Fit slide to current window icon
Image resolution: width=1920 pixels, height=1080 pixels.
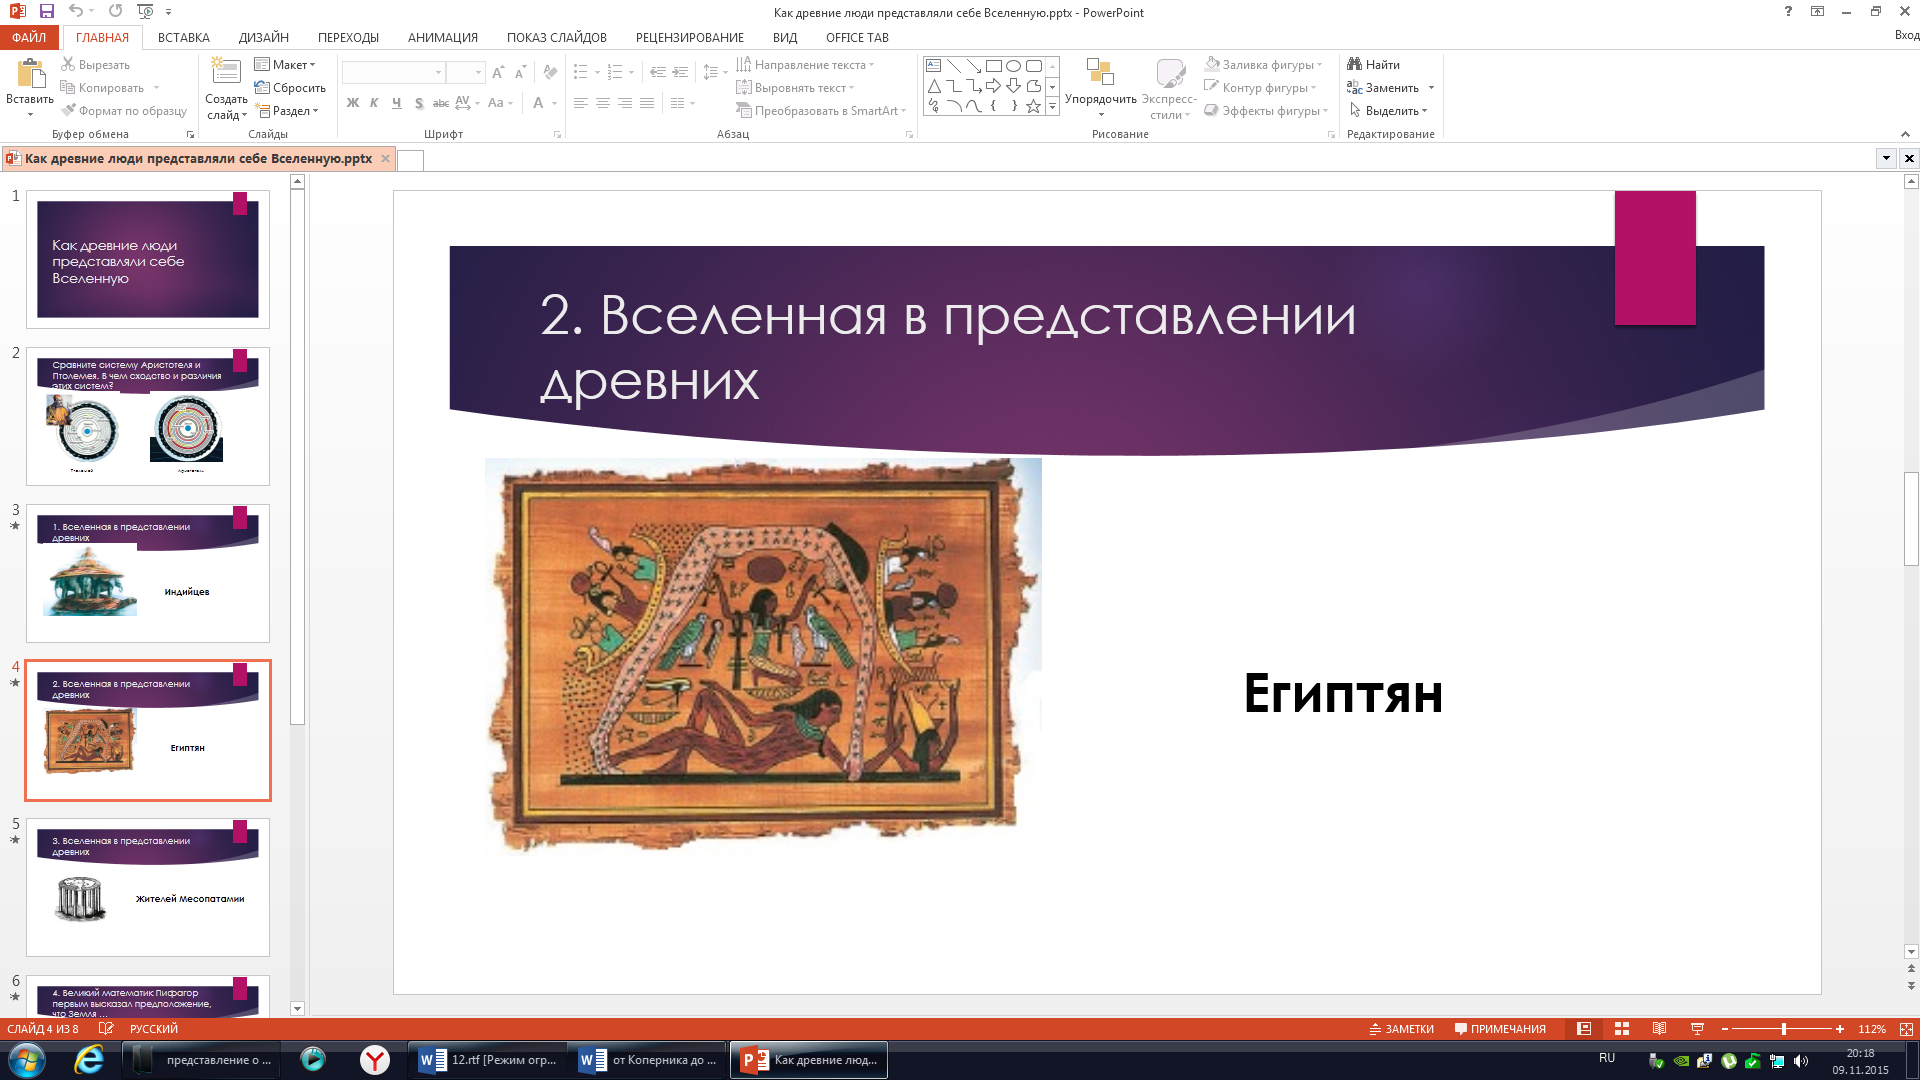pyautogui.click(x=1906, y=1029)
